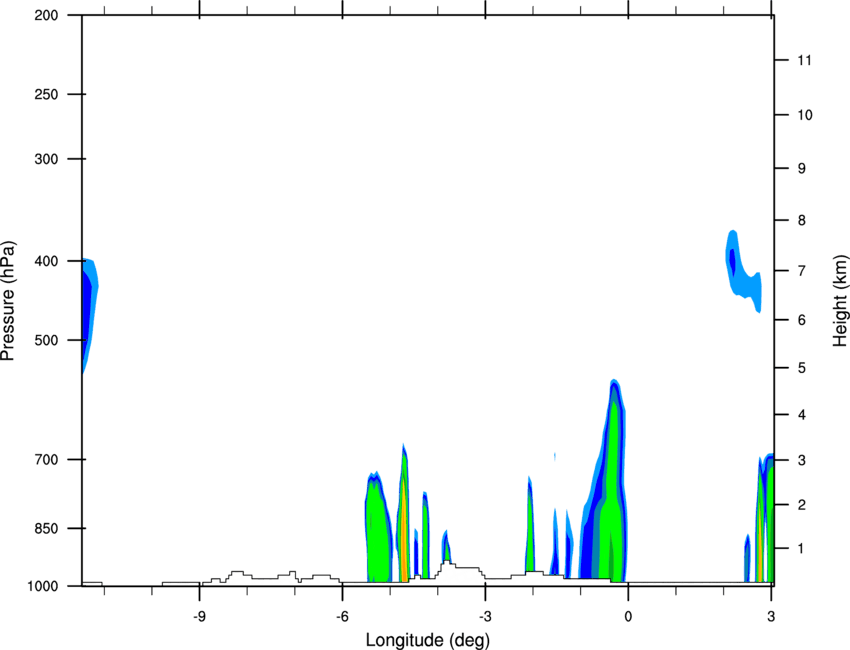Click the orange core column near -4.7 longitude
The width and height of the screenshot is (850, 650).
click(404, 531)
